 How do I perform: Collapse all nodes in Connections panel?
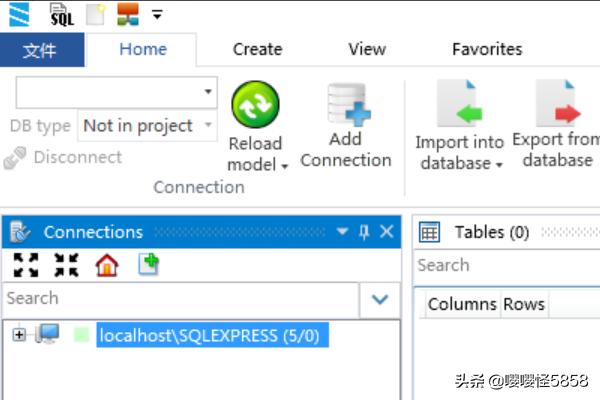(x=66, y=265)
